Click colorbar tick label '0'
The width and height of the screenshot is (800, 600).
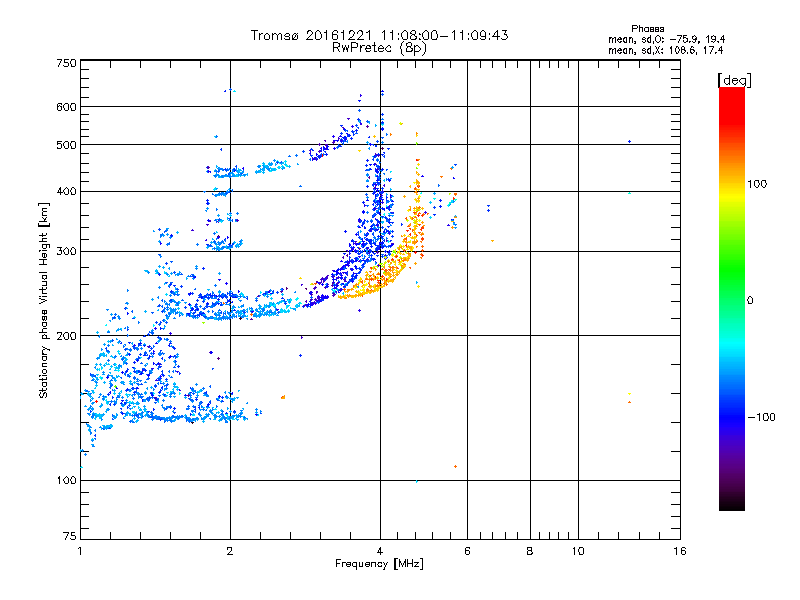750,301
